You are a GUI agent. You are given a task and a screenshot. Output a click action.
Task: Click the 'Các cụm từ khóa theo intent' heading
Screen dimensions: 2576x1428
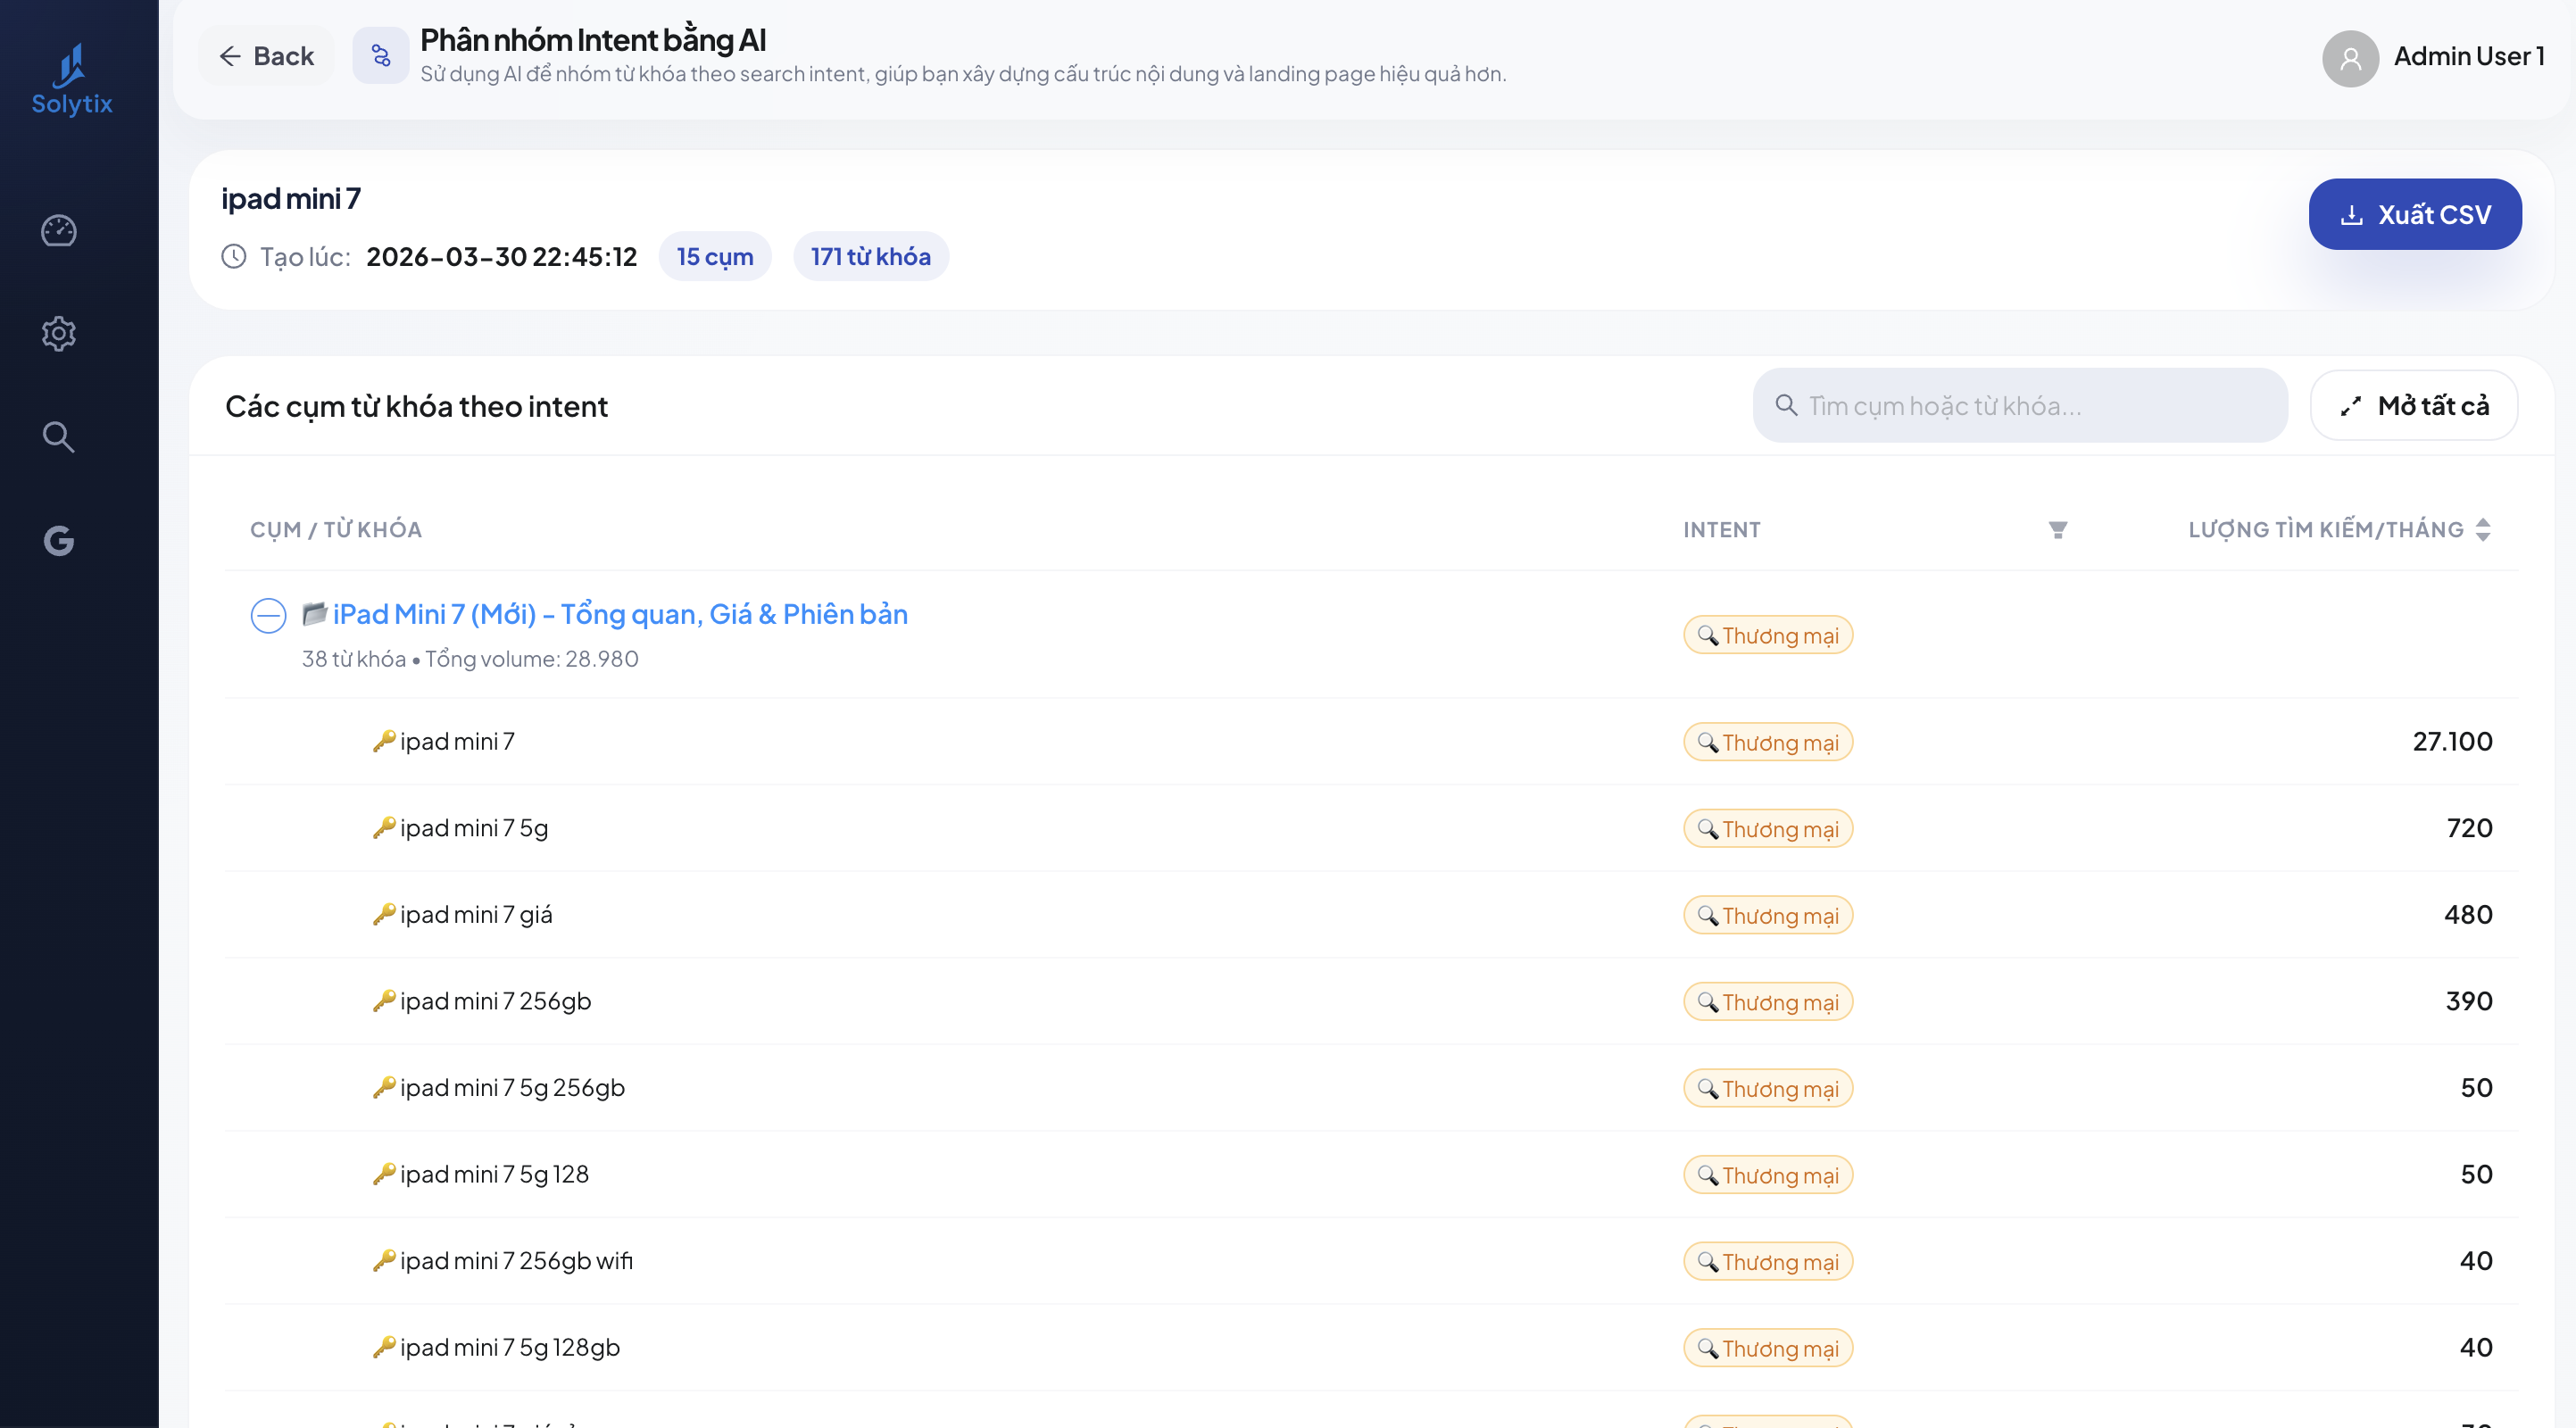(416, 407)
